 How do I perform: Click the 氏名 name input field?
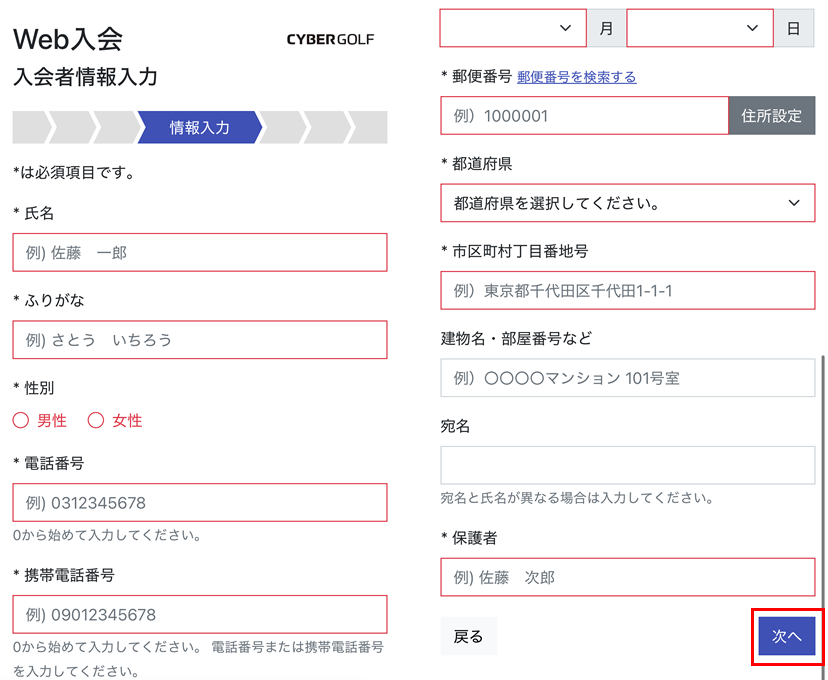click(x=200, y=253)
